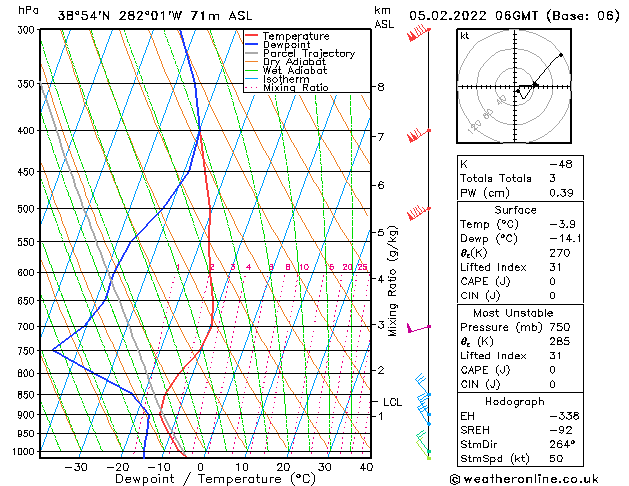Click the magenta wind barb at 700 hPa
Viewport: 629px width, 486px height.
pos(418,328)
